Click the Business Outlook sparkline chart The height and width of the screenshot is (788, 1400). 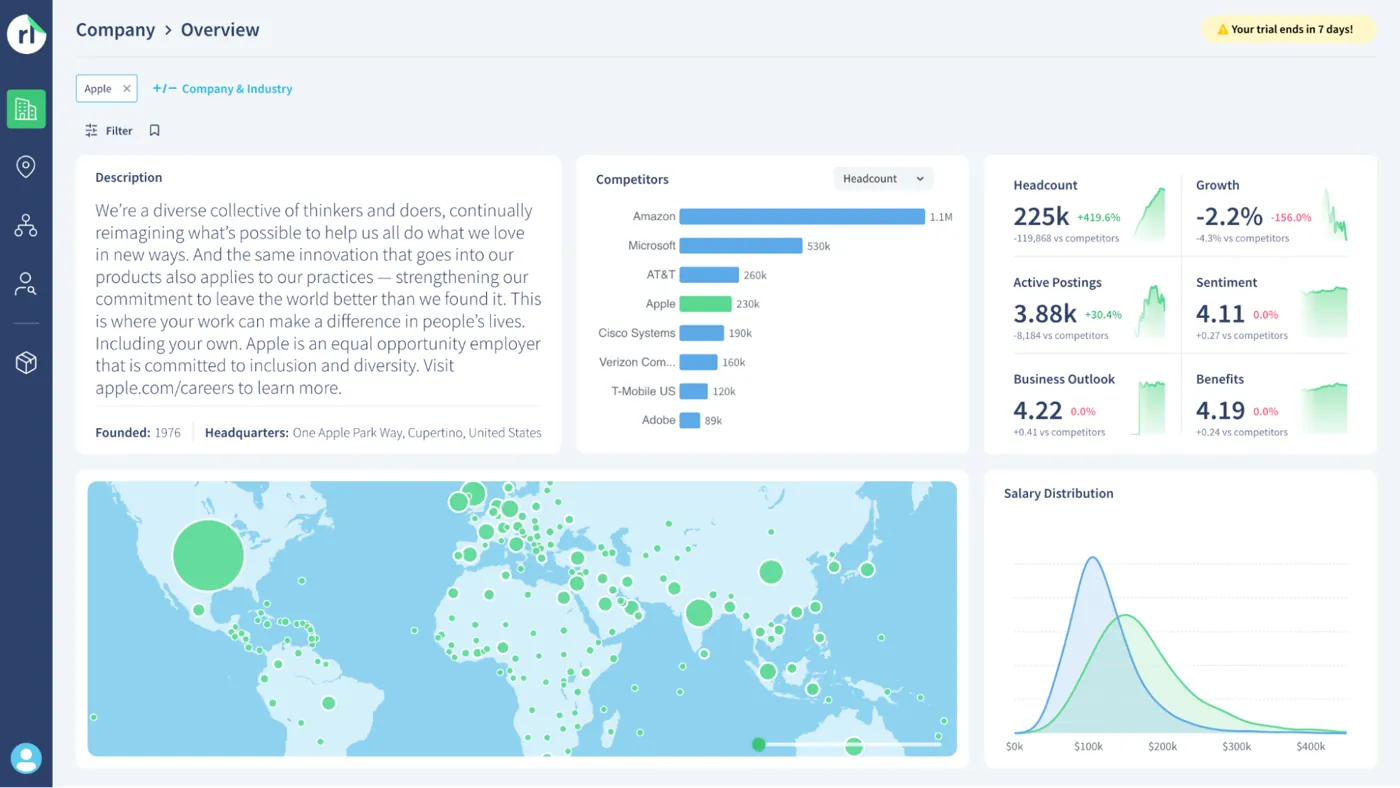coord(1148,408)
